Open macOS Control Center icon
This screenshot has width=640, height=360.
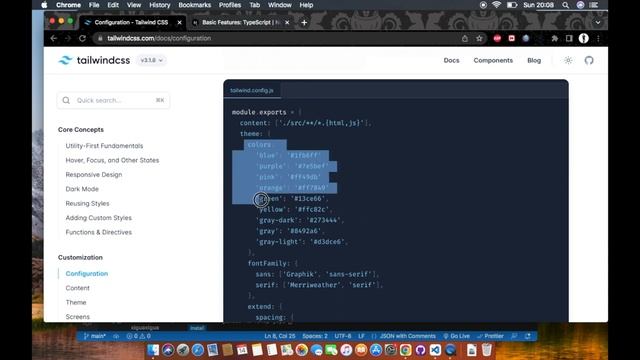(x=594, y=5)
